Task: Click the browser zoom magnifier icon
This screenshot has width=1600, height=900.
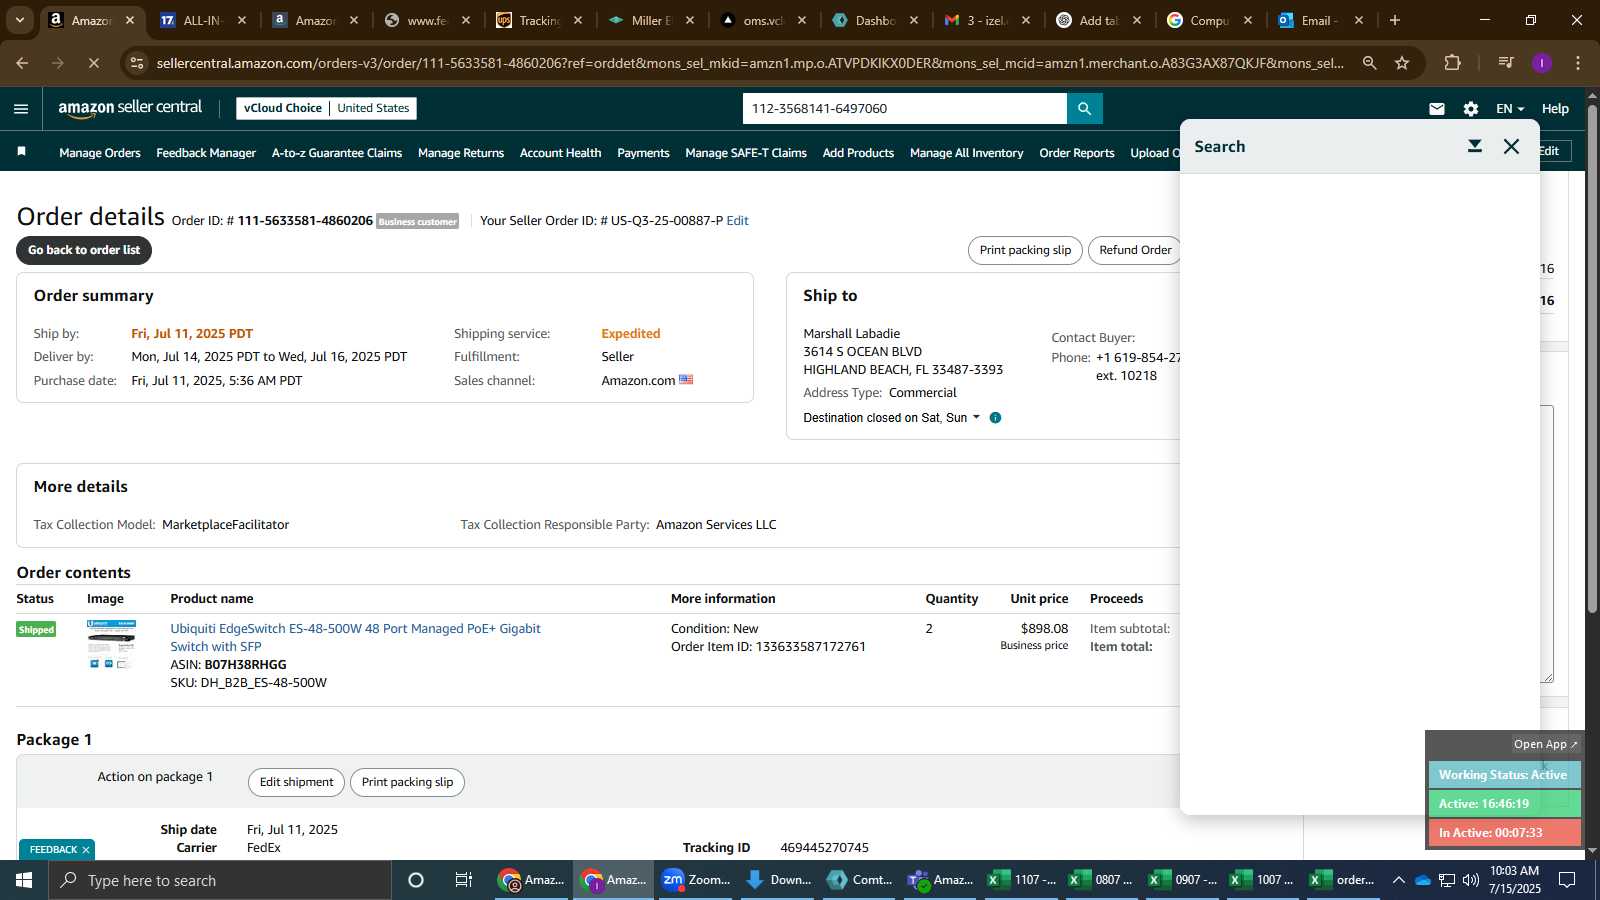Action: tap(1370, 63)
